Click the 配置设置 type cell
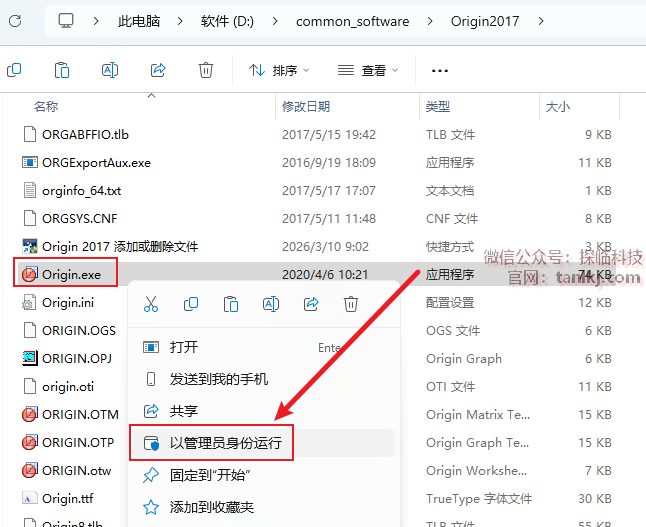The height and width of the screenshot is (527, 646). point(450,302)
